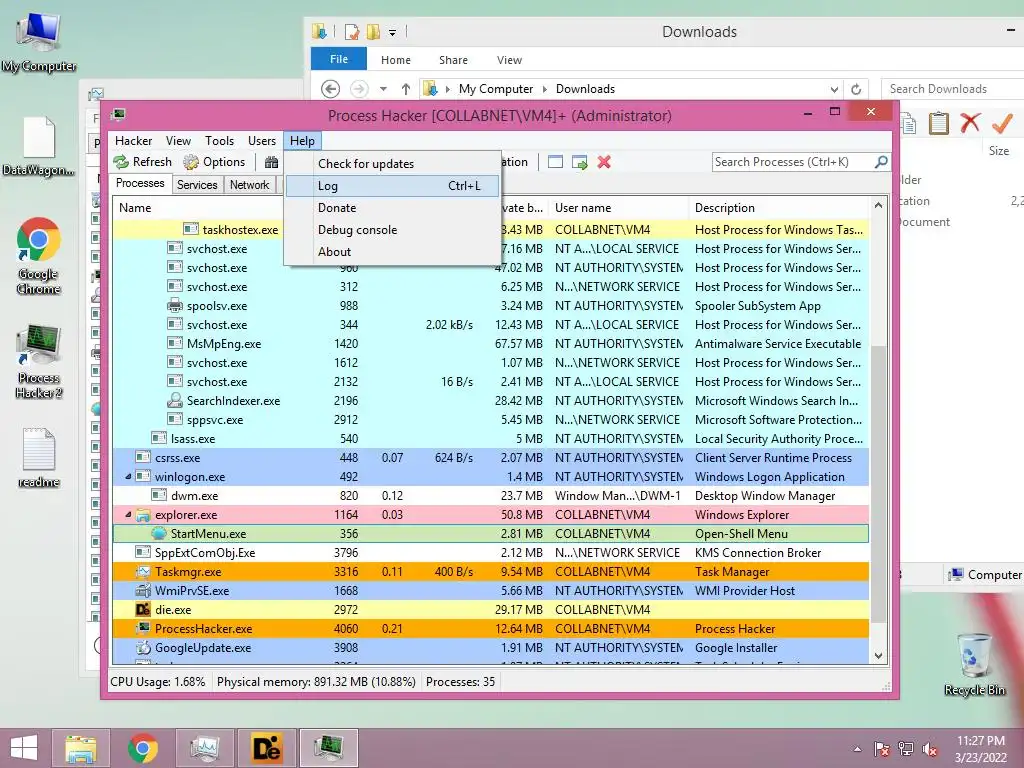This screenshot has height=768, width=1024.
Task: Open Options gear icon in Process Hacker toolbar
Action: [x=191, y=162]
